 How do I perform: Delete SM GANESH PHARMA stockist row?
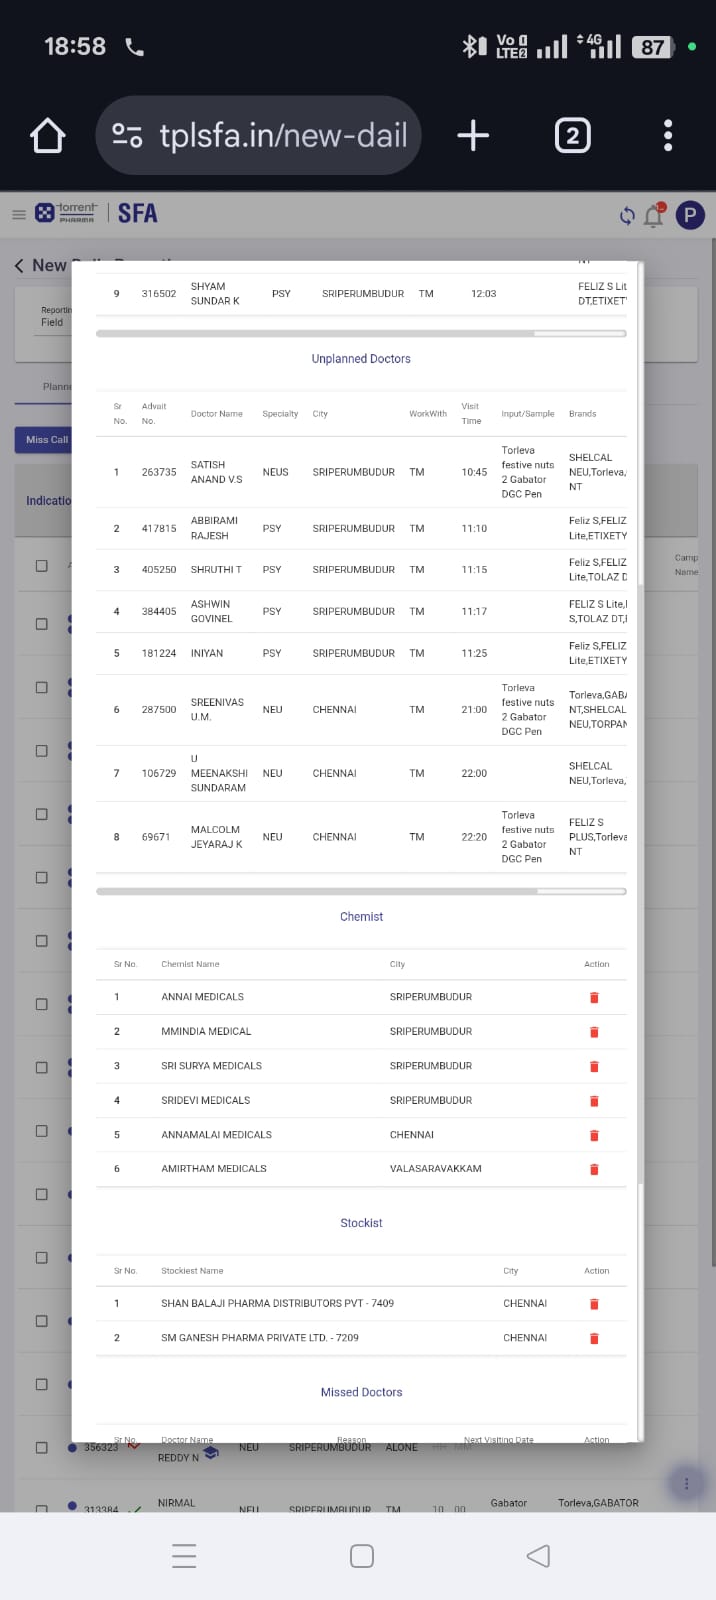594,1338
